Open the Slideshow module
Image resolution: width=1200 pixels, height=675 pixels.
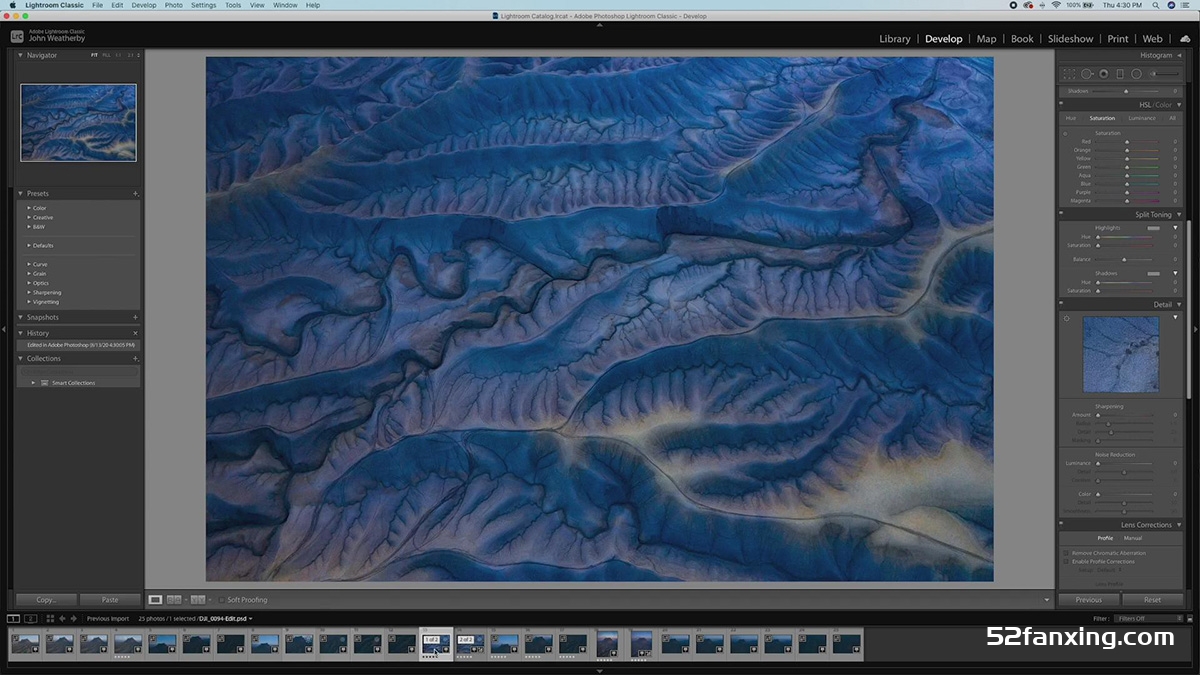coord(1070,39)
